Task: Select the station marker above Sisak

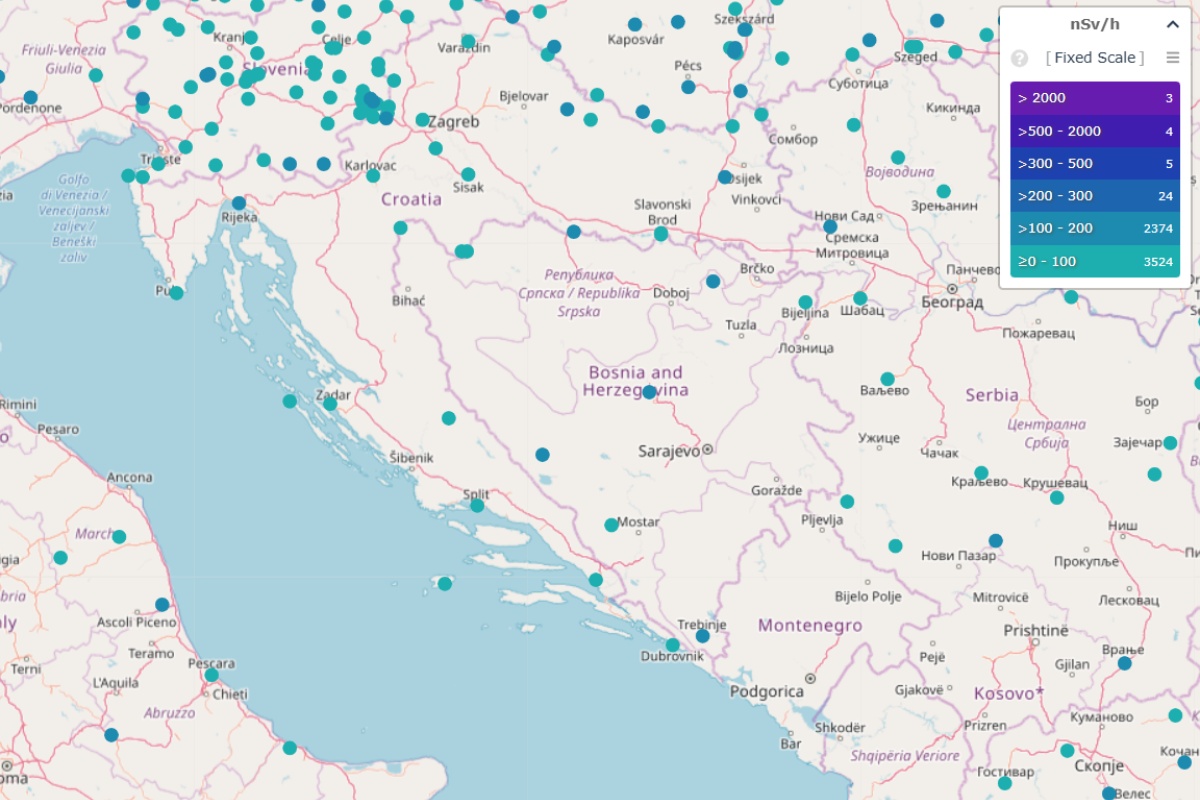Action: coord(468,174)
